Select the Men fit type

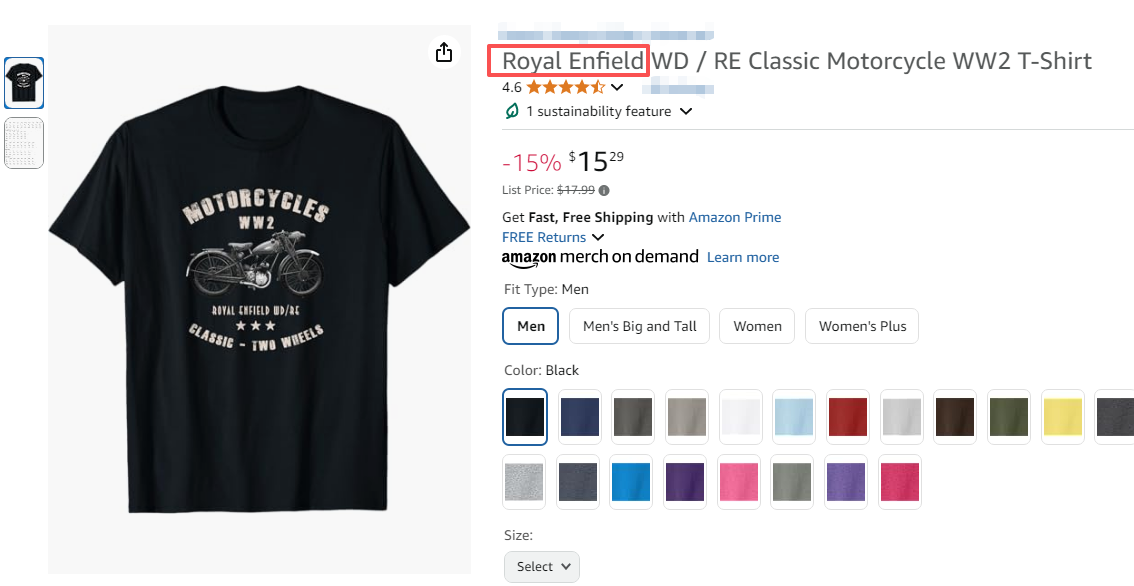click(531, 326)
